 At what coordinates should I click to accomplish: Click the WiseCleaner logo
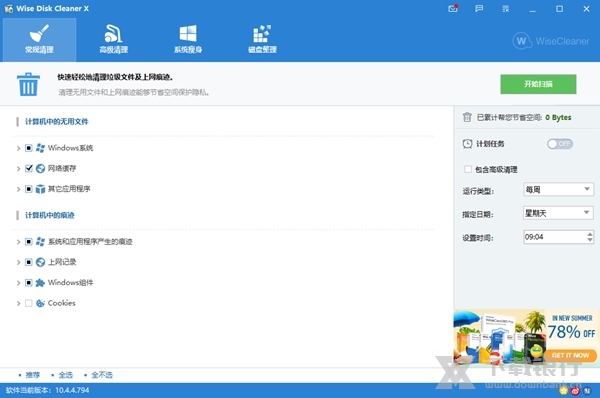coord(551,41)
